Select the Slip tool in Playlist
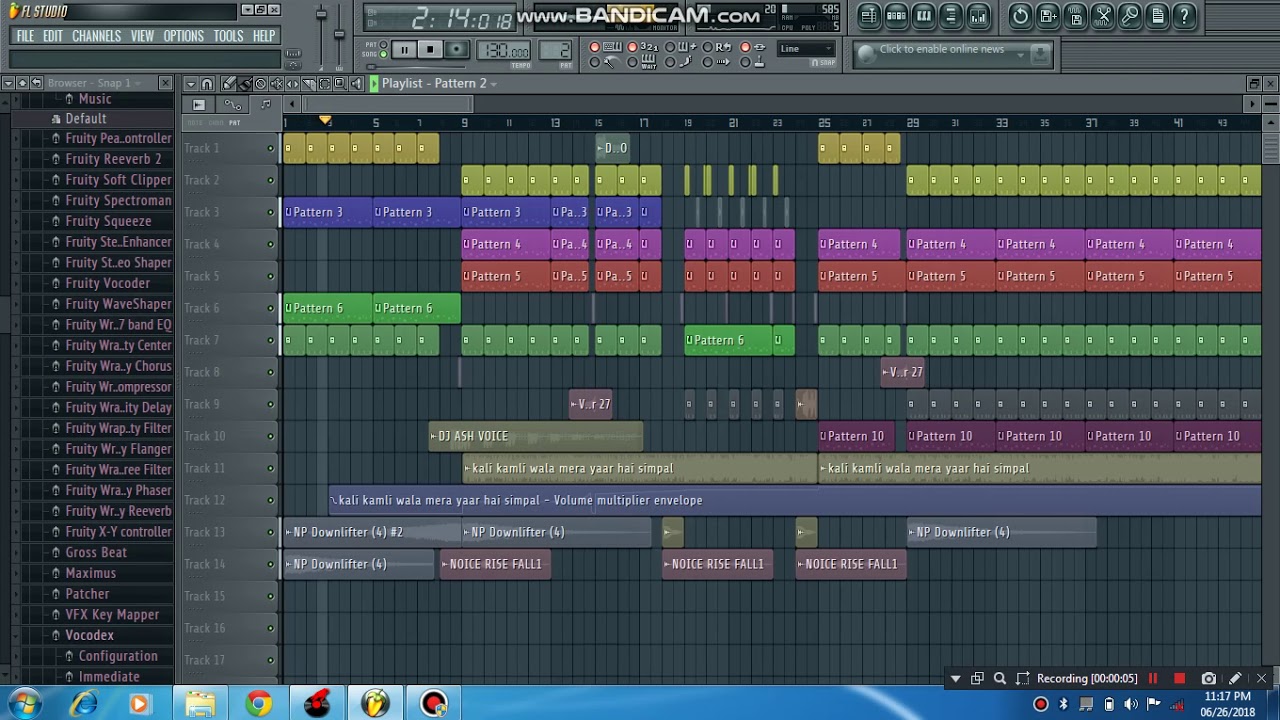 click(292, 84)
